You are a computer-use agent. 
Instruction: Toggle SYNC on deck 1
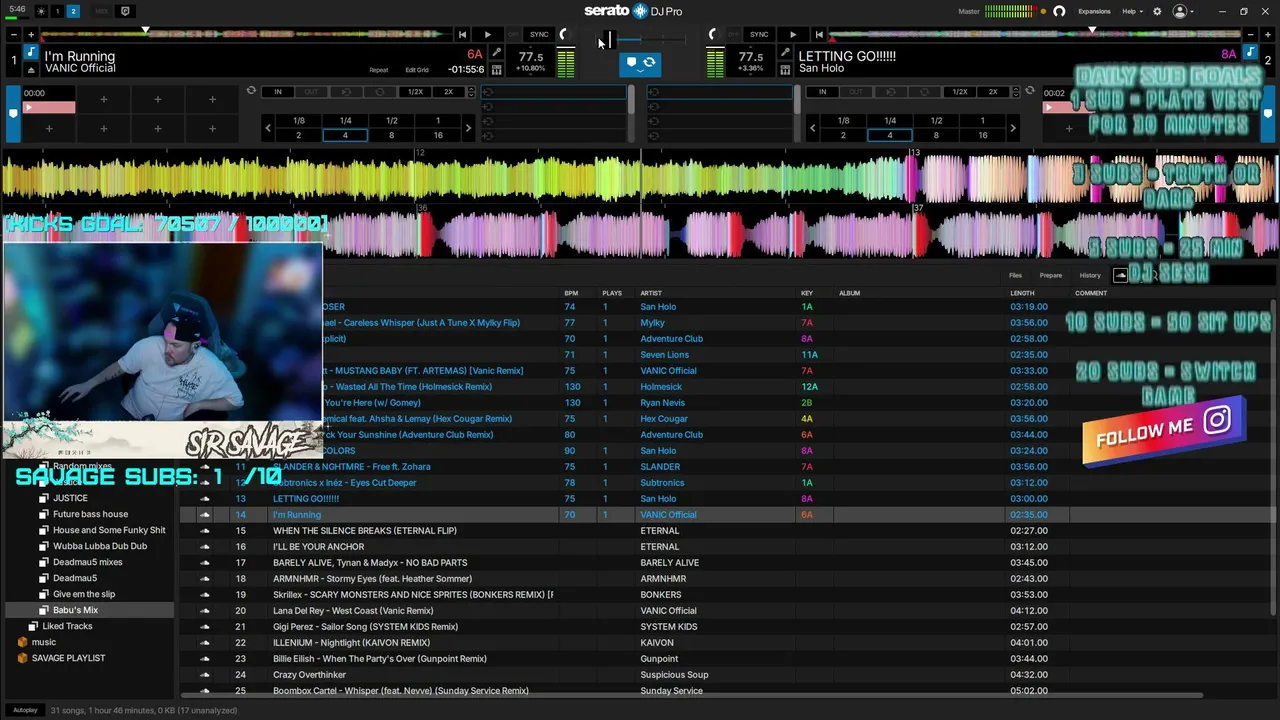pyautogui.click(x=539, y=35)
